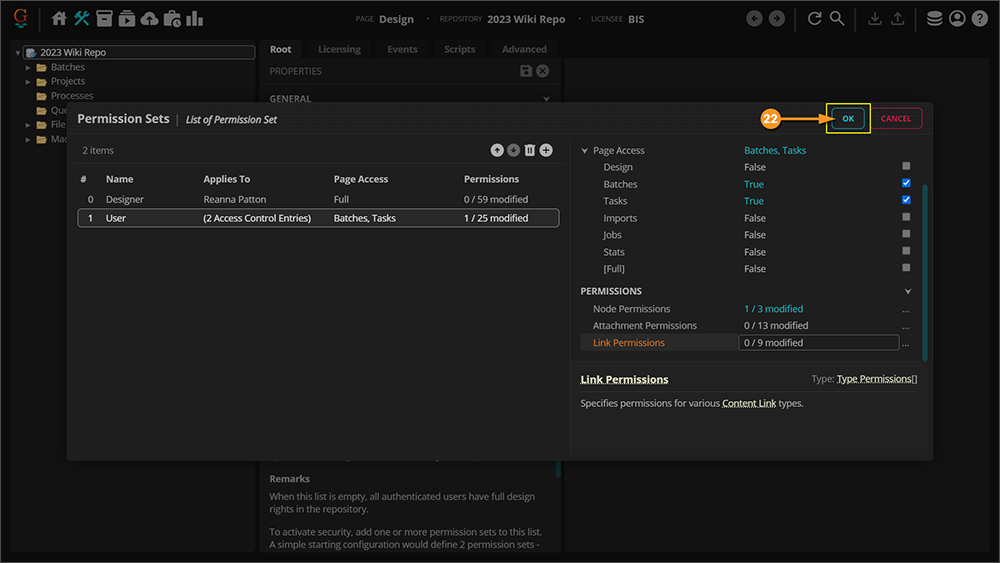Add a new permission set with plus icon
The width and height of the screenshot is (1000, 563).
click(x=546, y=150)
